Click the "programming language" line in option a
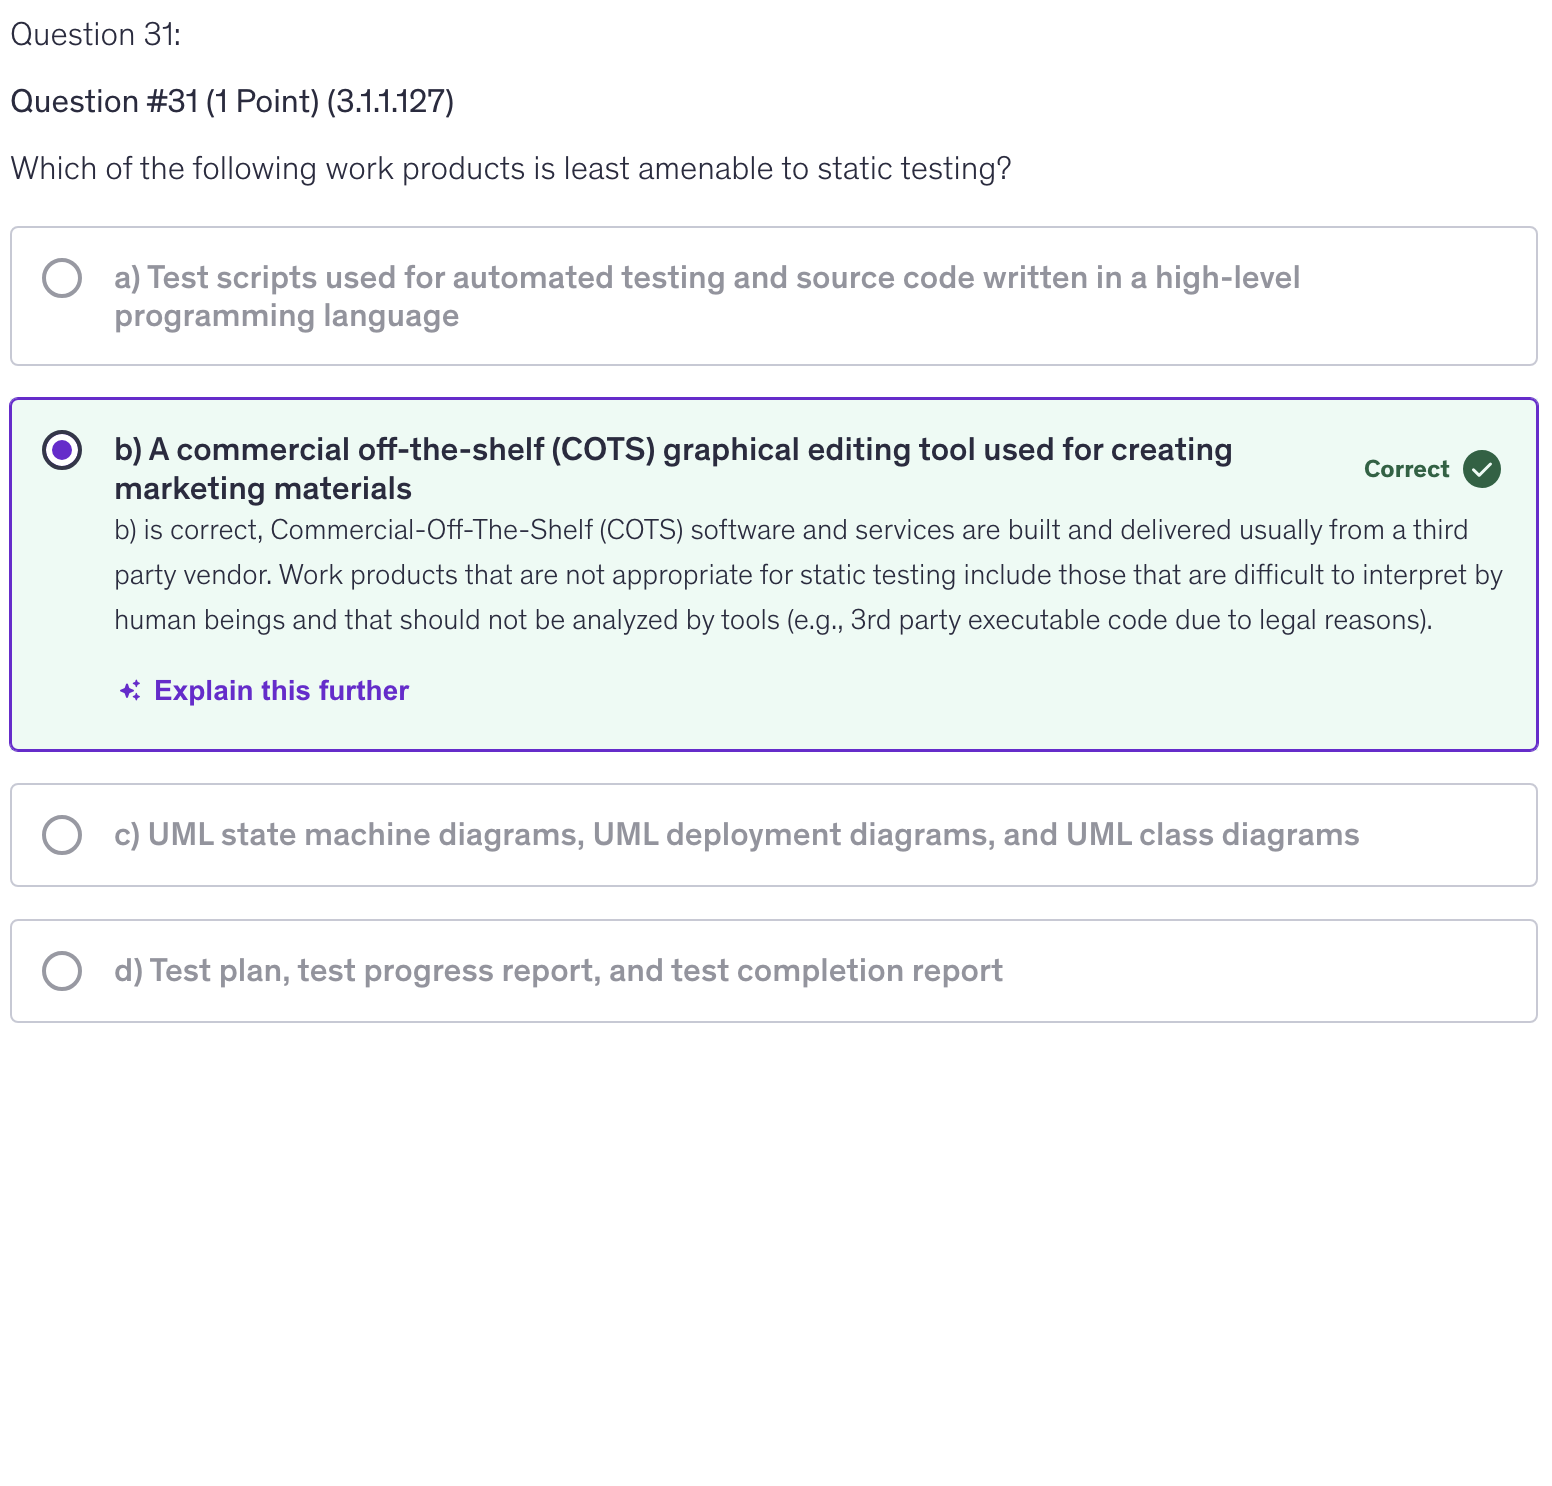 coord(286,316)
